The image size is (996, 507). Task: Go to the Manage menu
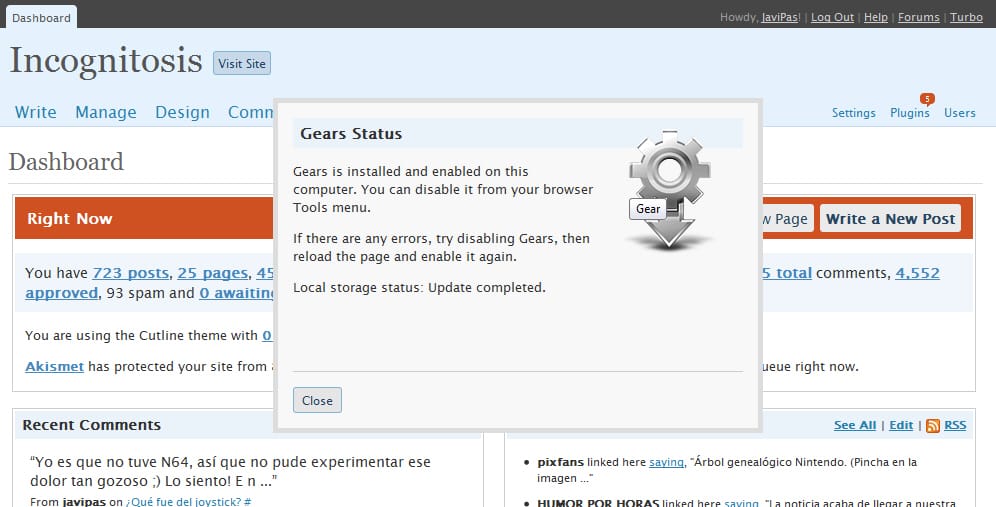(x=105, y=112)
